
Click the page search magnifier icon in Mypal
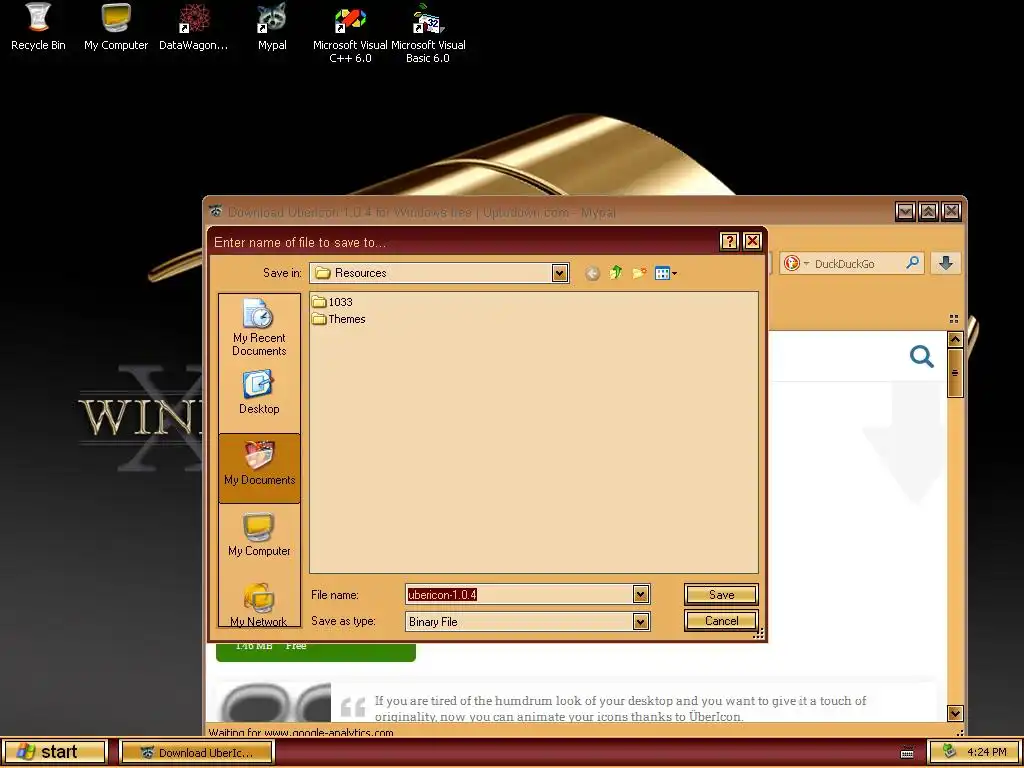tap(921, 357)
